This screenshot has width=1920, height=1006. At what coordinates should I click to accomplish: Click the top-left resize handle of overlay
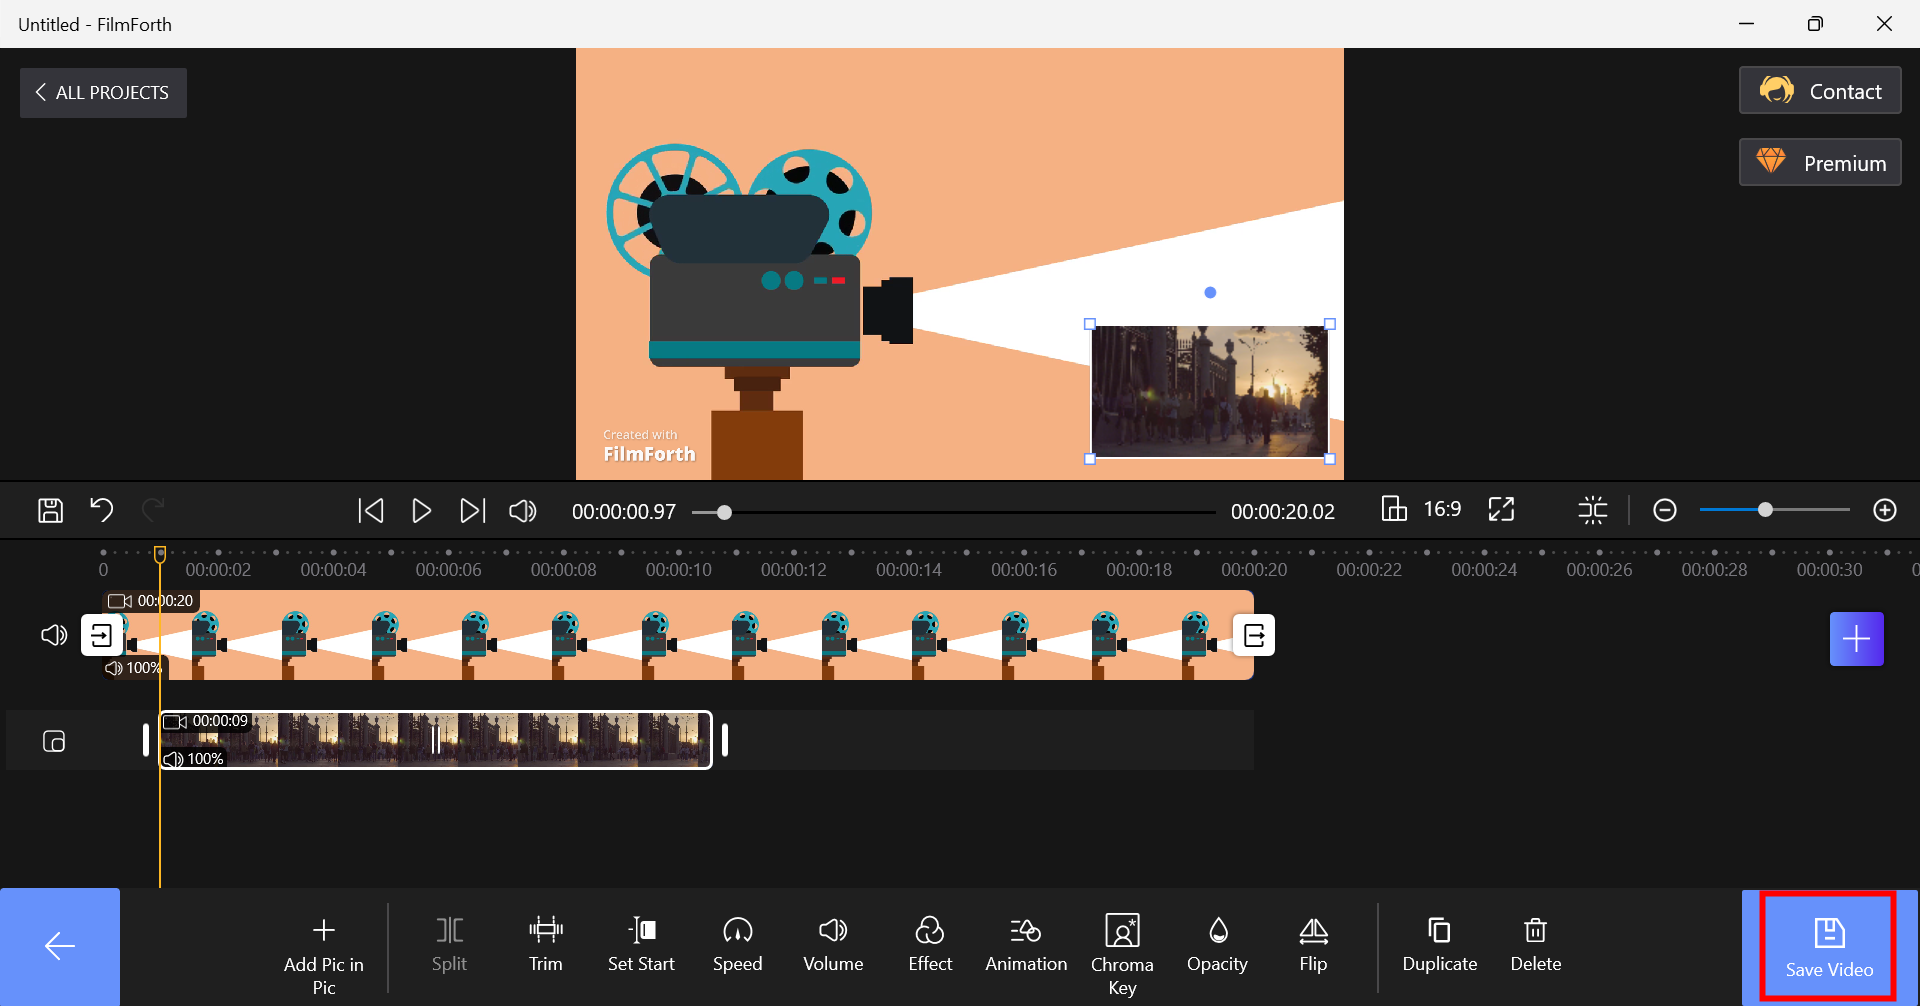(1090, 324)
